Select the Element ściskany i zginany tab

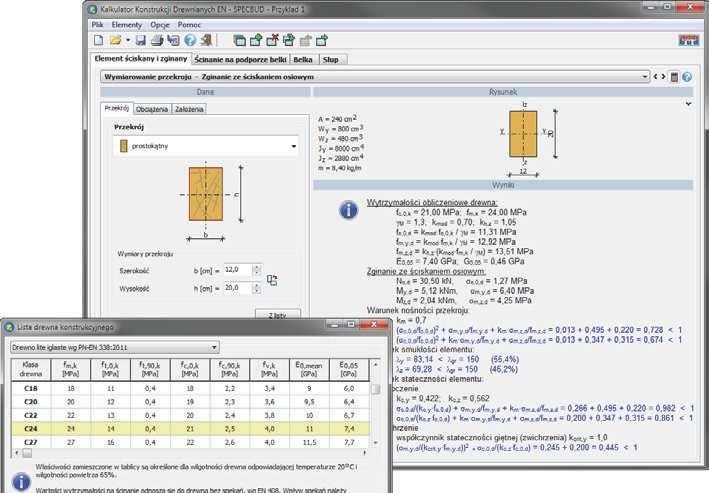click(x=141, y=58)
